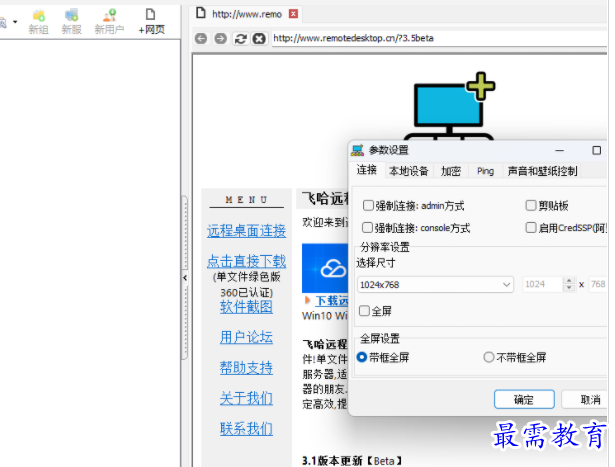Switch to the Ping tab

tap(485, 171)
